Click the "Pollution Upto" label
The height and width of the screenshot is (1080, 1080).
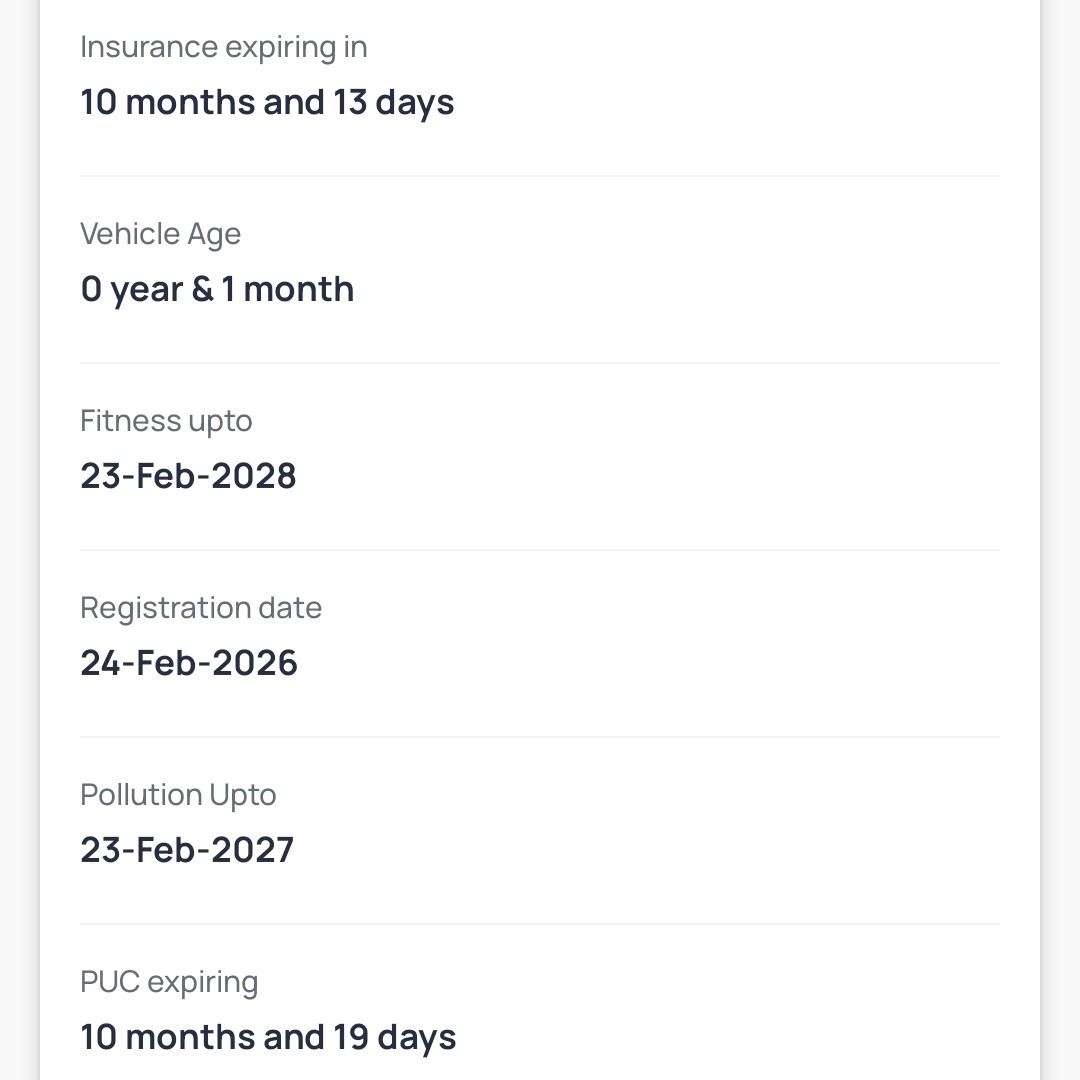[178, 795]
